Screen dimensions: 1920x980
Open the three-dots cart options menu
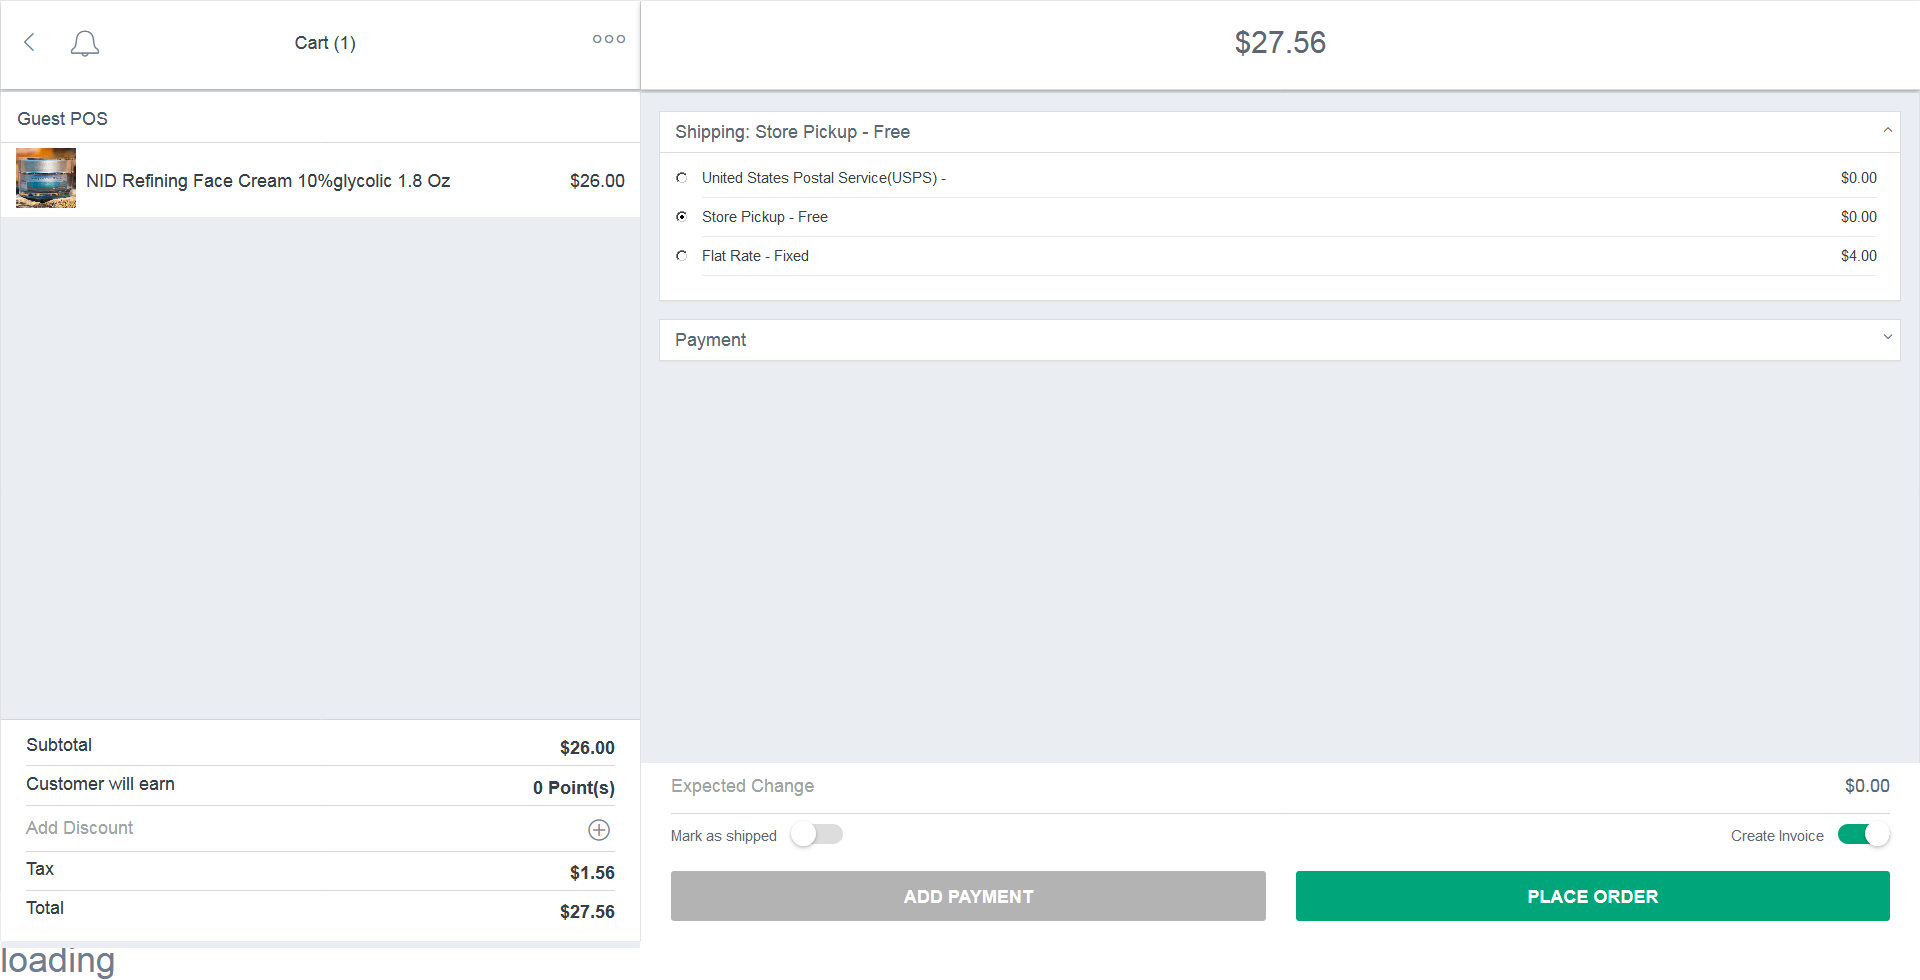[609, 39]
